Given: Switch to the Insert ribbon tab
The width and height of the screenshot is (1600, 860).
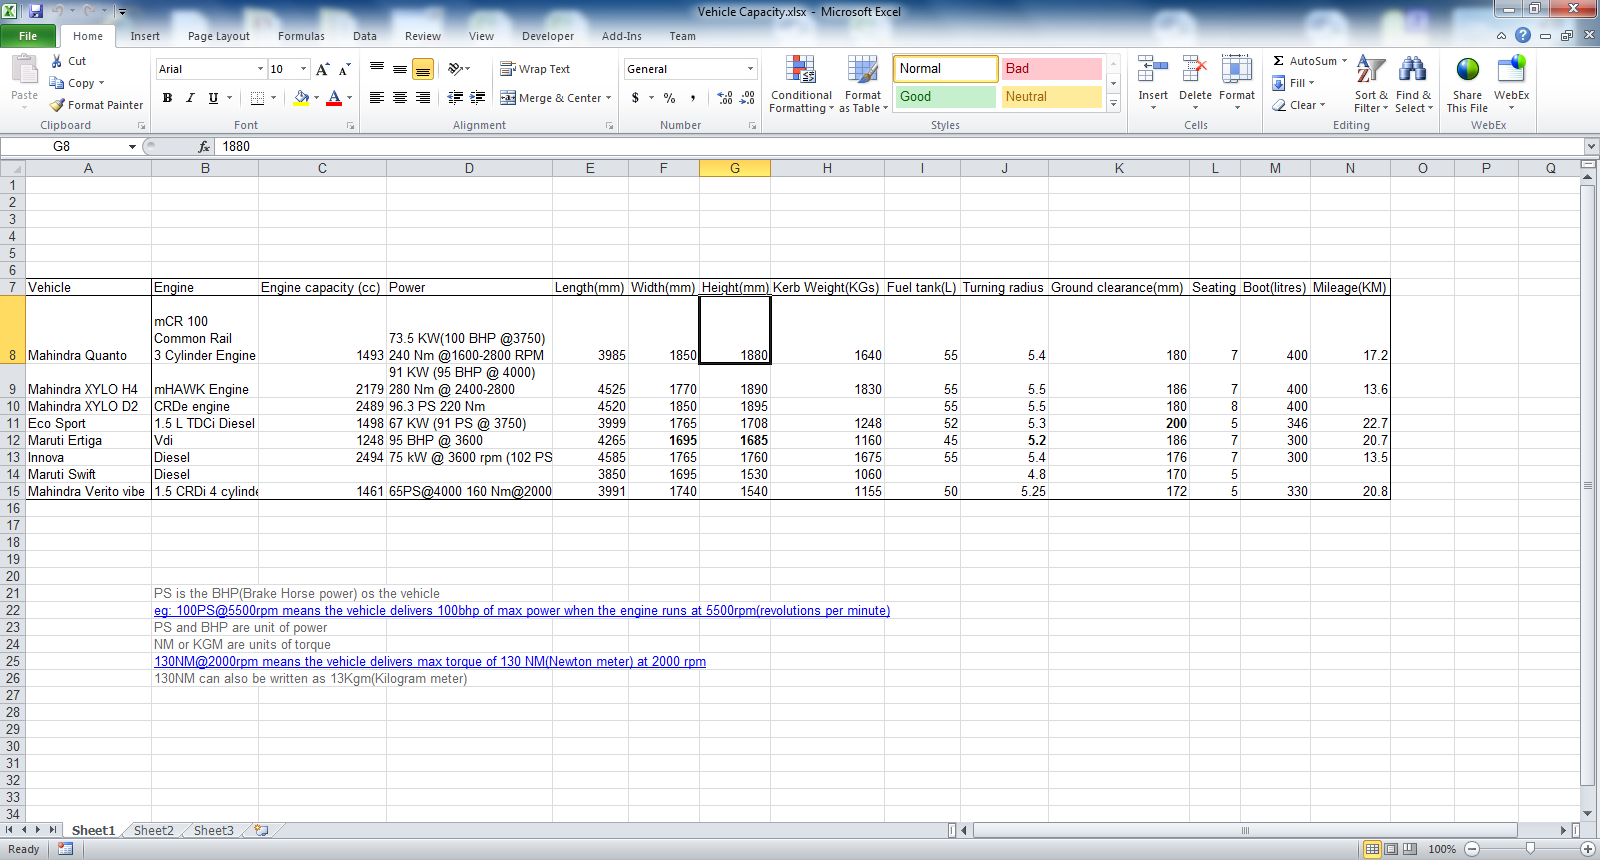Looking at the screenshot, I should pyautogui.click(x=145, y=36).
